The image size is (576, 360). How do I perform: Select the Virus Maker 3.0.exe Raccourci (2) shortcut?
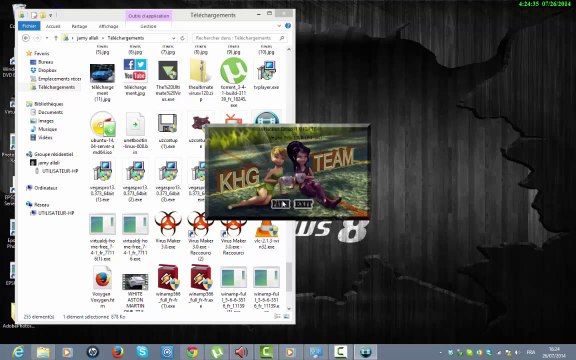coord(201,224)
